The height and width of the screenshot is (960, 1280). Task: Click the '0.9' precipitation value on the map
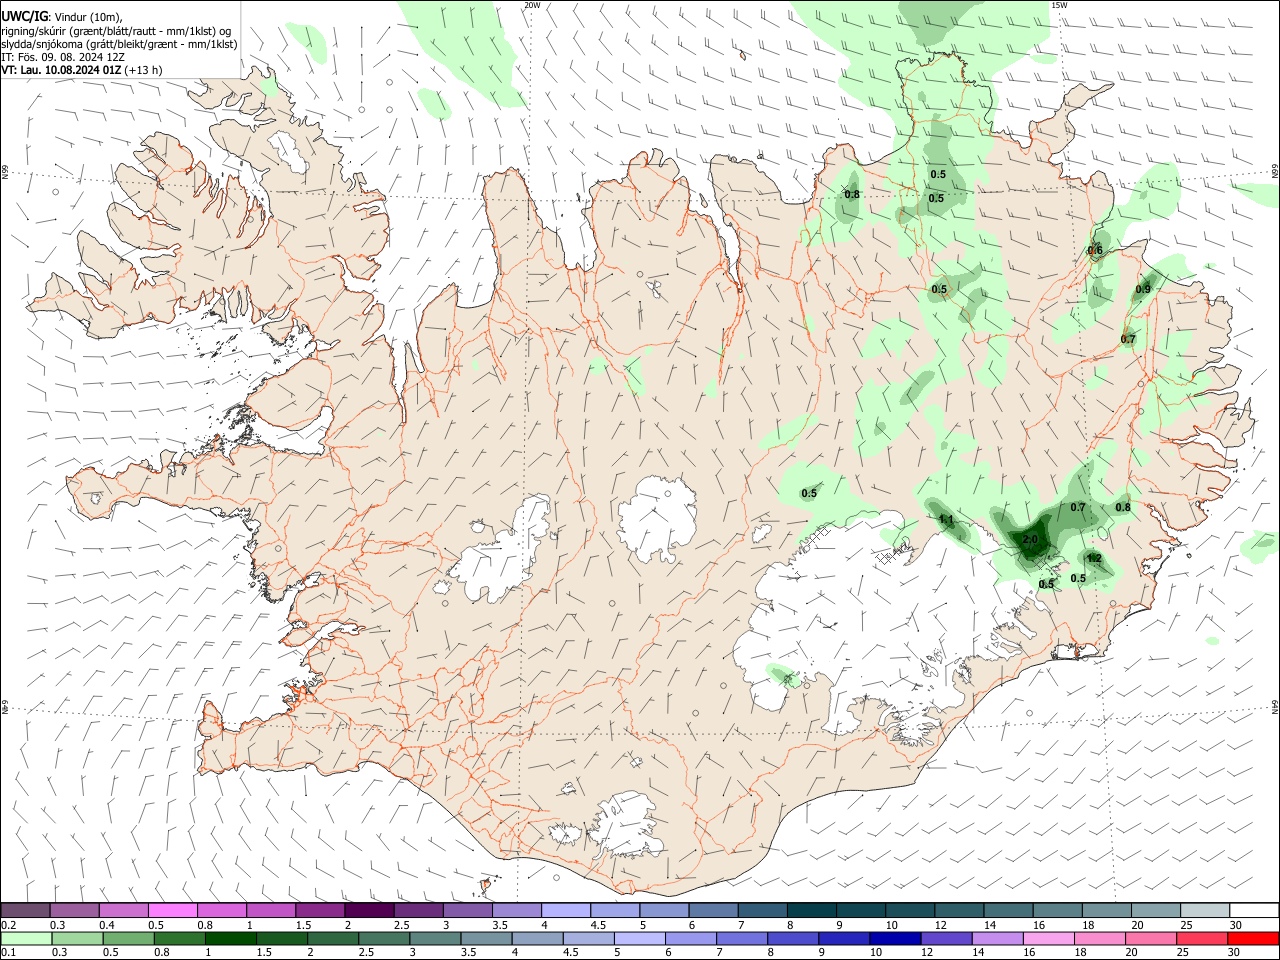1143,289
